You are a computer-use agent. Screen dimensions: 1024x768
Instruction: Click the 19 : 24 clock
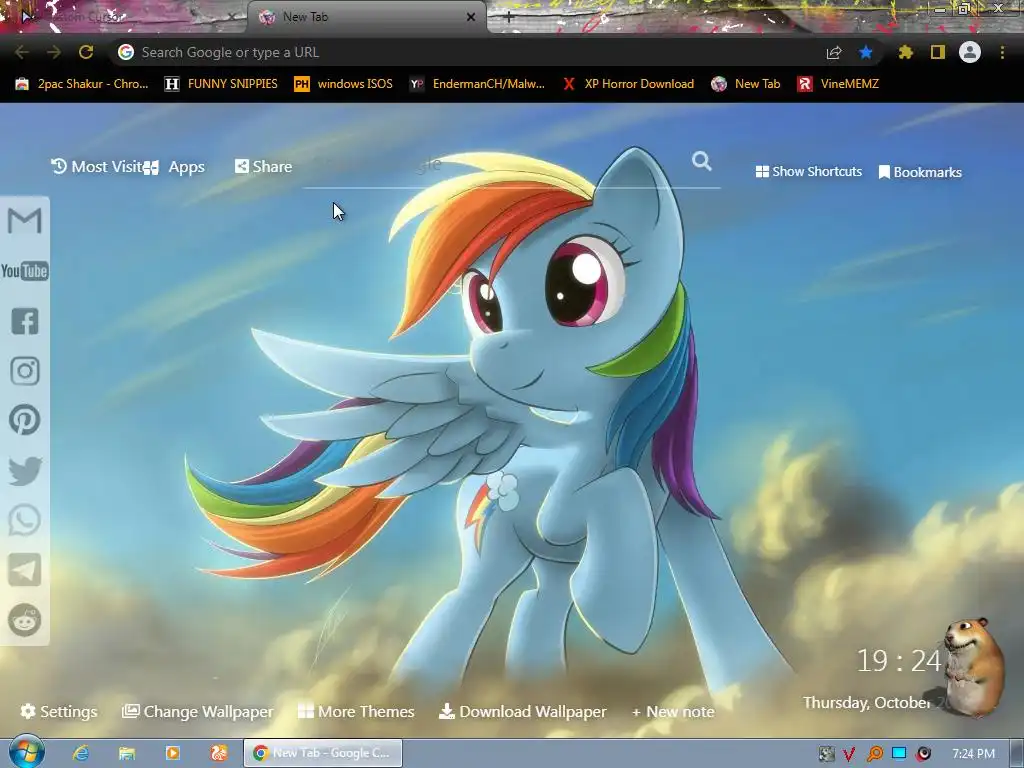pos(899,661)
